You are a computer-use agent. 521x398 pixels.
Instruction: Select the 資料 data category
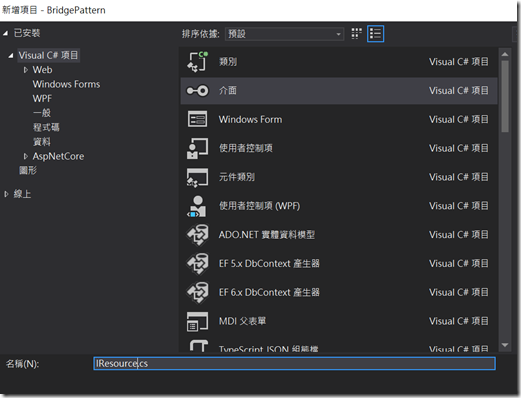(x=42, y=142)
